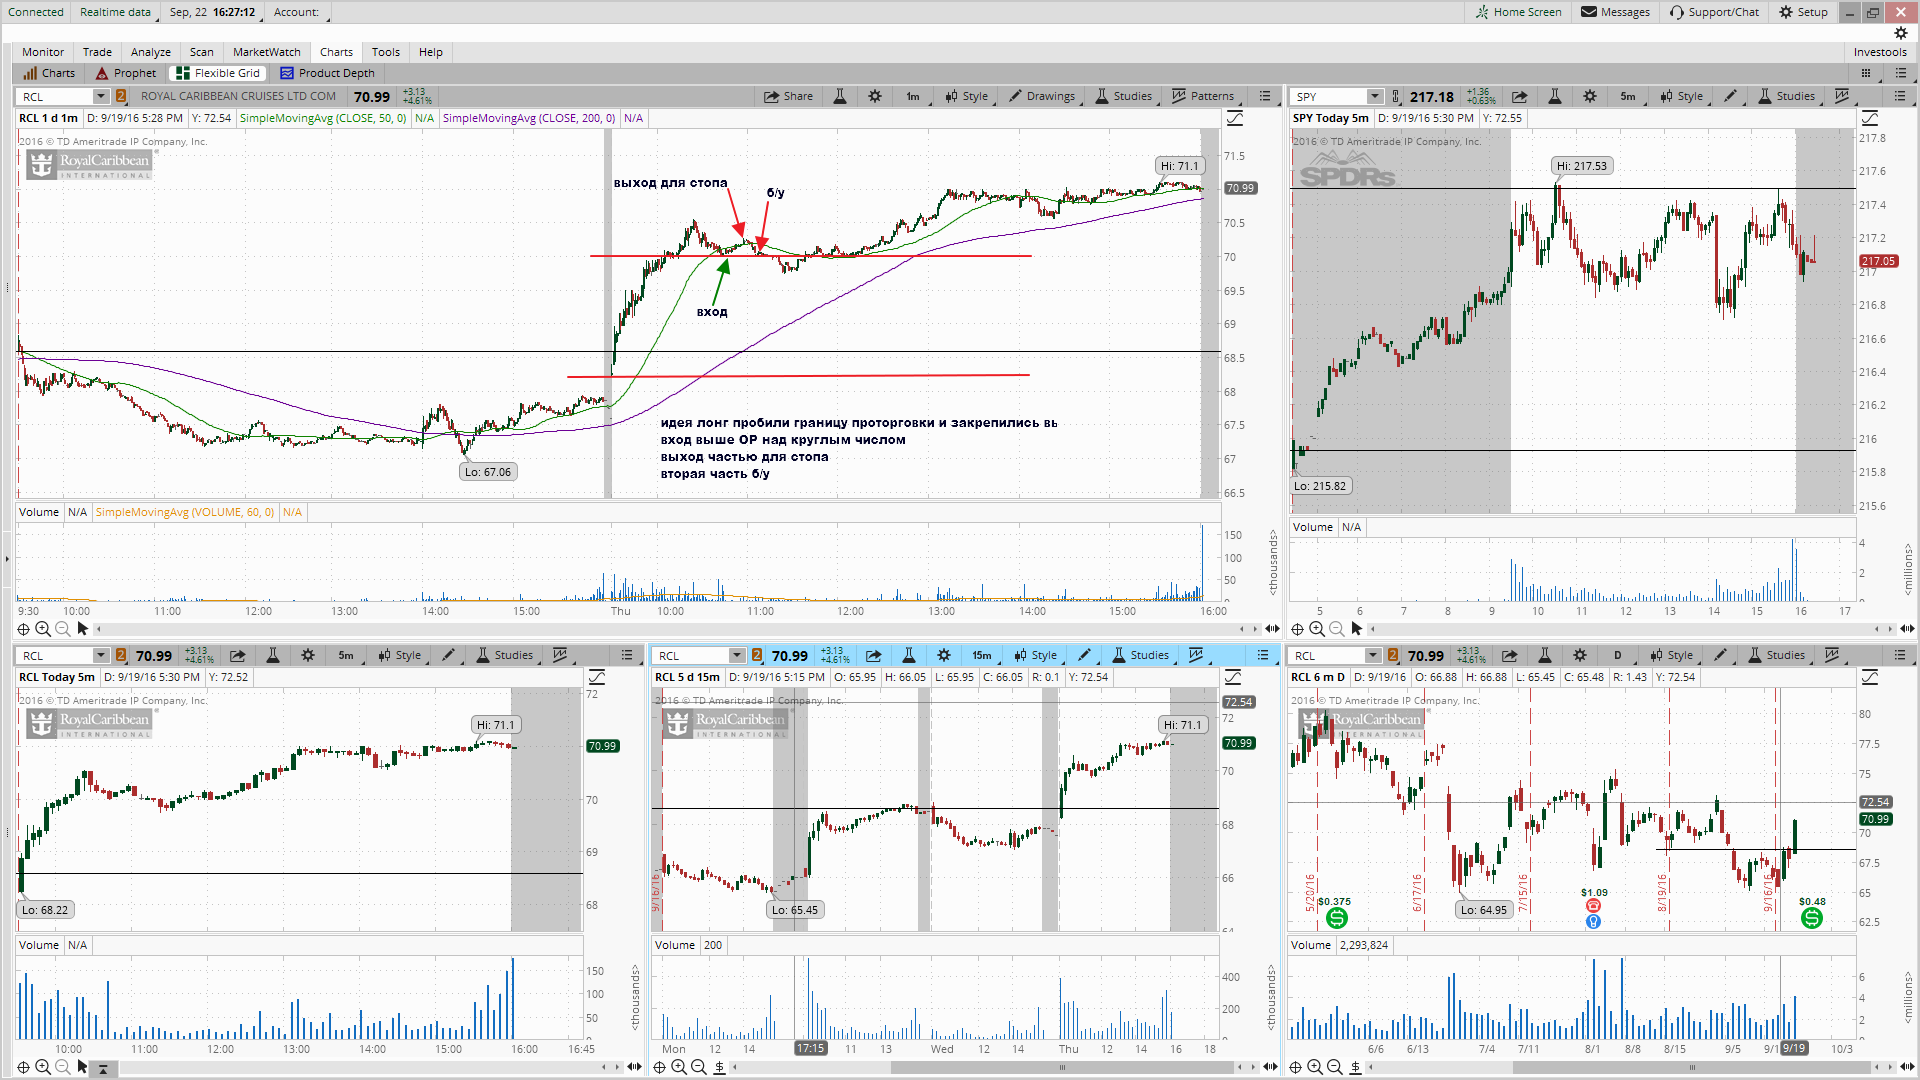Click the $0.375 dividend marker on the daily chart
This screenshot has height=1080, width=1920.
tap(1336, 917)
